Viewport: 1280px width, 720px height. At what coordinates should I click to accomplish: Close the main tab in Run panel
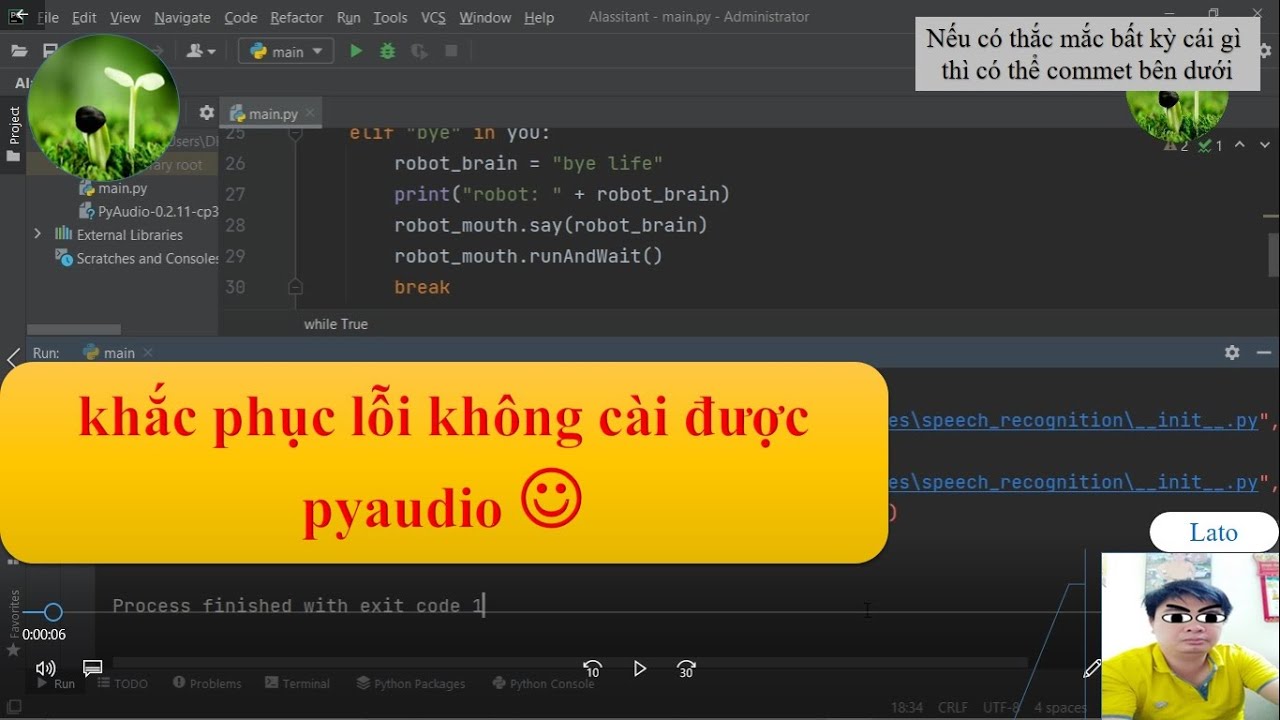[x=148, y=353]
